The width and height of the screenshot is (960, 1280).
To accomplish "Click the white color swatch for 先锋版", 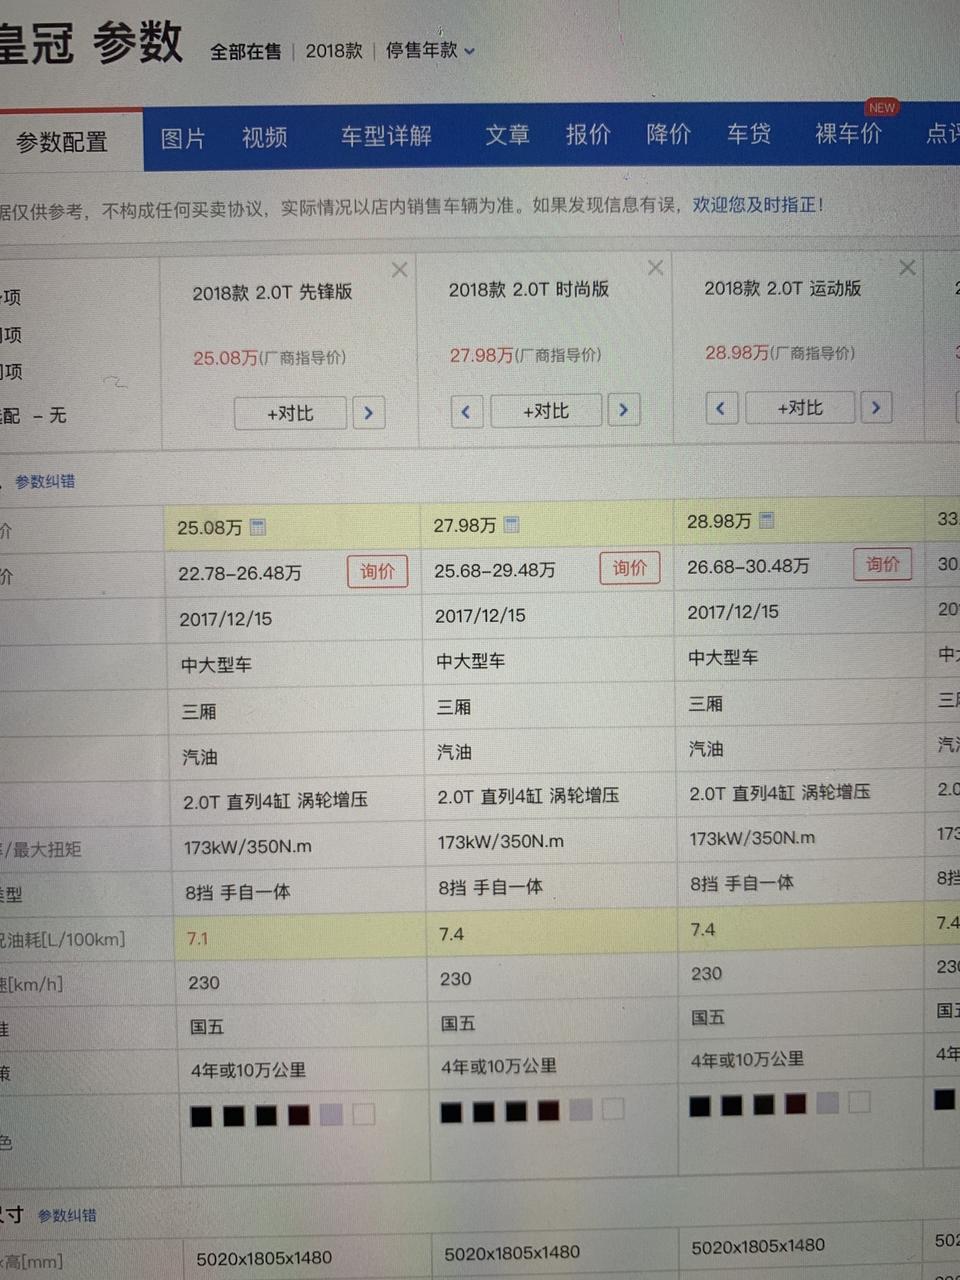I will (364, 1114).
